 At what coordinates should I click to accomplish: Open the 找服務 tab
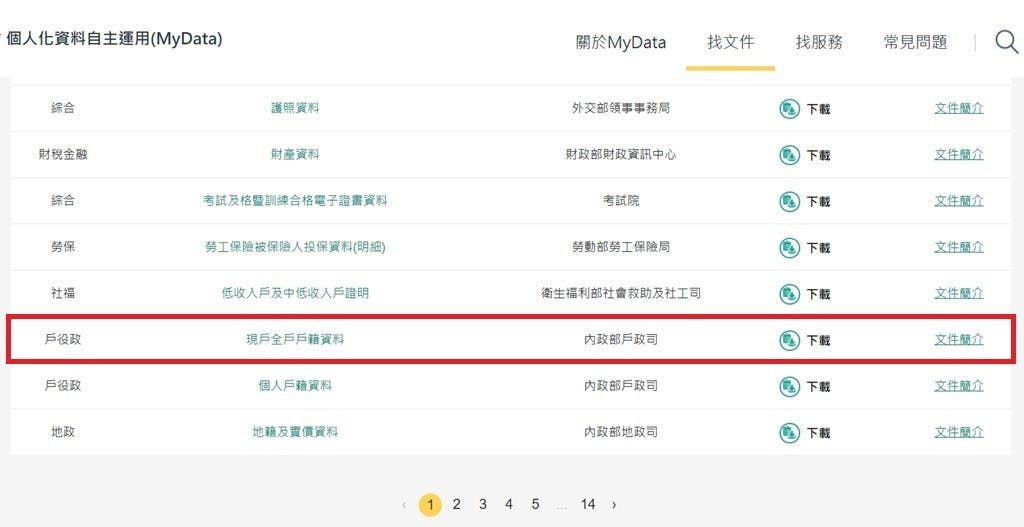tap(819, 42)
